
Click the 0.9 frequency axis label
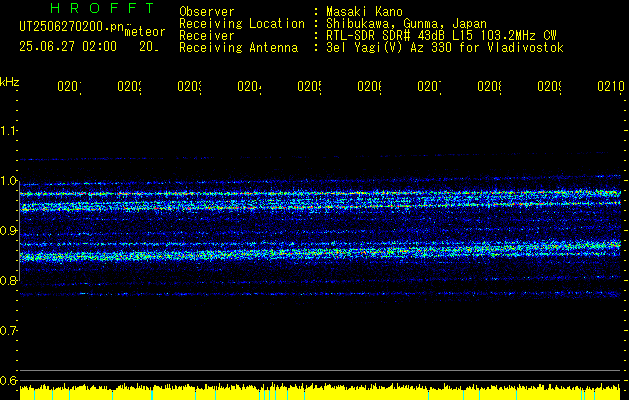point(8,231)
